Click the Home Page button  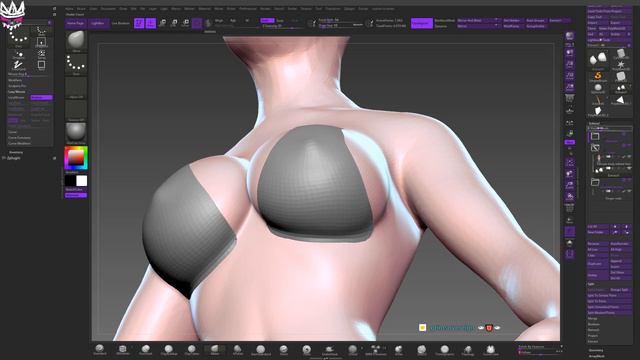[x=76, y=23]
